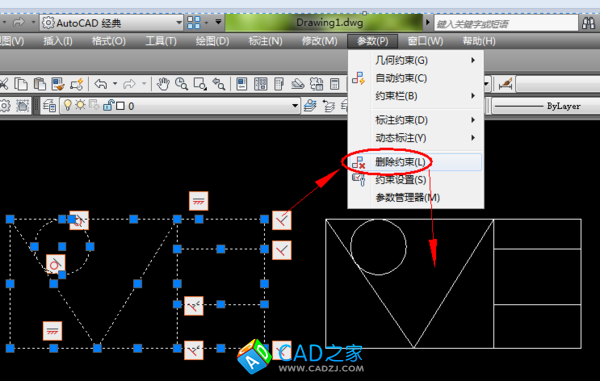The width and height of the screenshot is (600, 381).
Task: Select the Pan hand tool icon
Action: (x=163, y=84)
